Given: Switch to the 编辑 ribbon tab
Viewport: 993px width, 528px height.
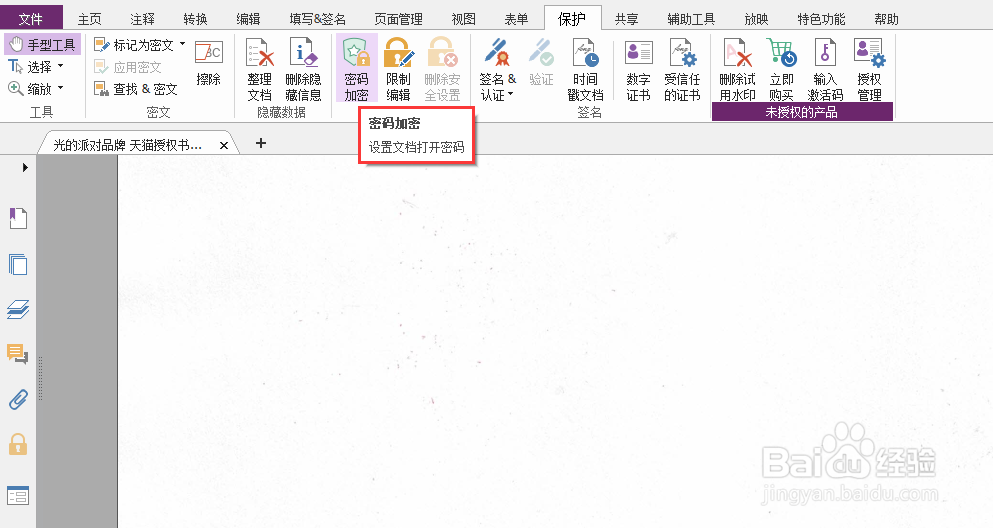Looking at the screenshot, I should tap(248, 19).
